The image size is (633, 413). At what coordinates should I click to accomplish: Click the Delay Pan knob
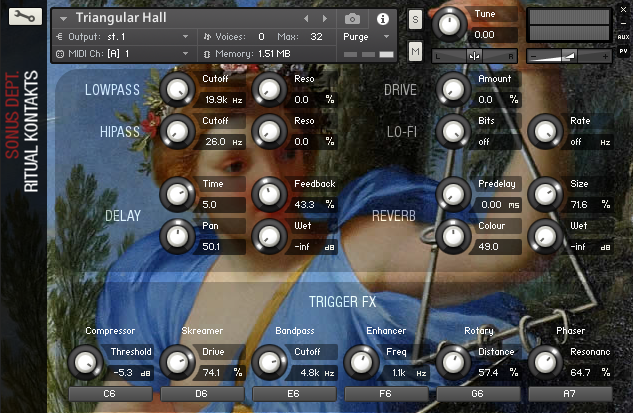point(177,237)
